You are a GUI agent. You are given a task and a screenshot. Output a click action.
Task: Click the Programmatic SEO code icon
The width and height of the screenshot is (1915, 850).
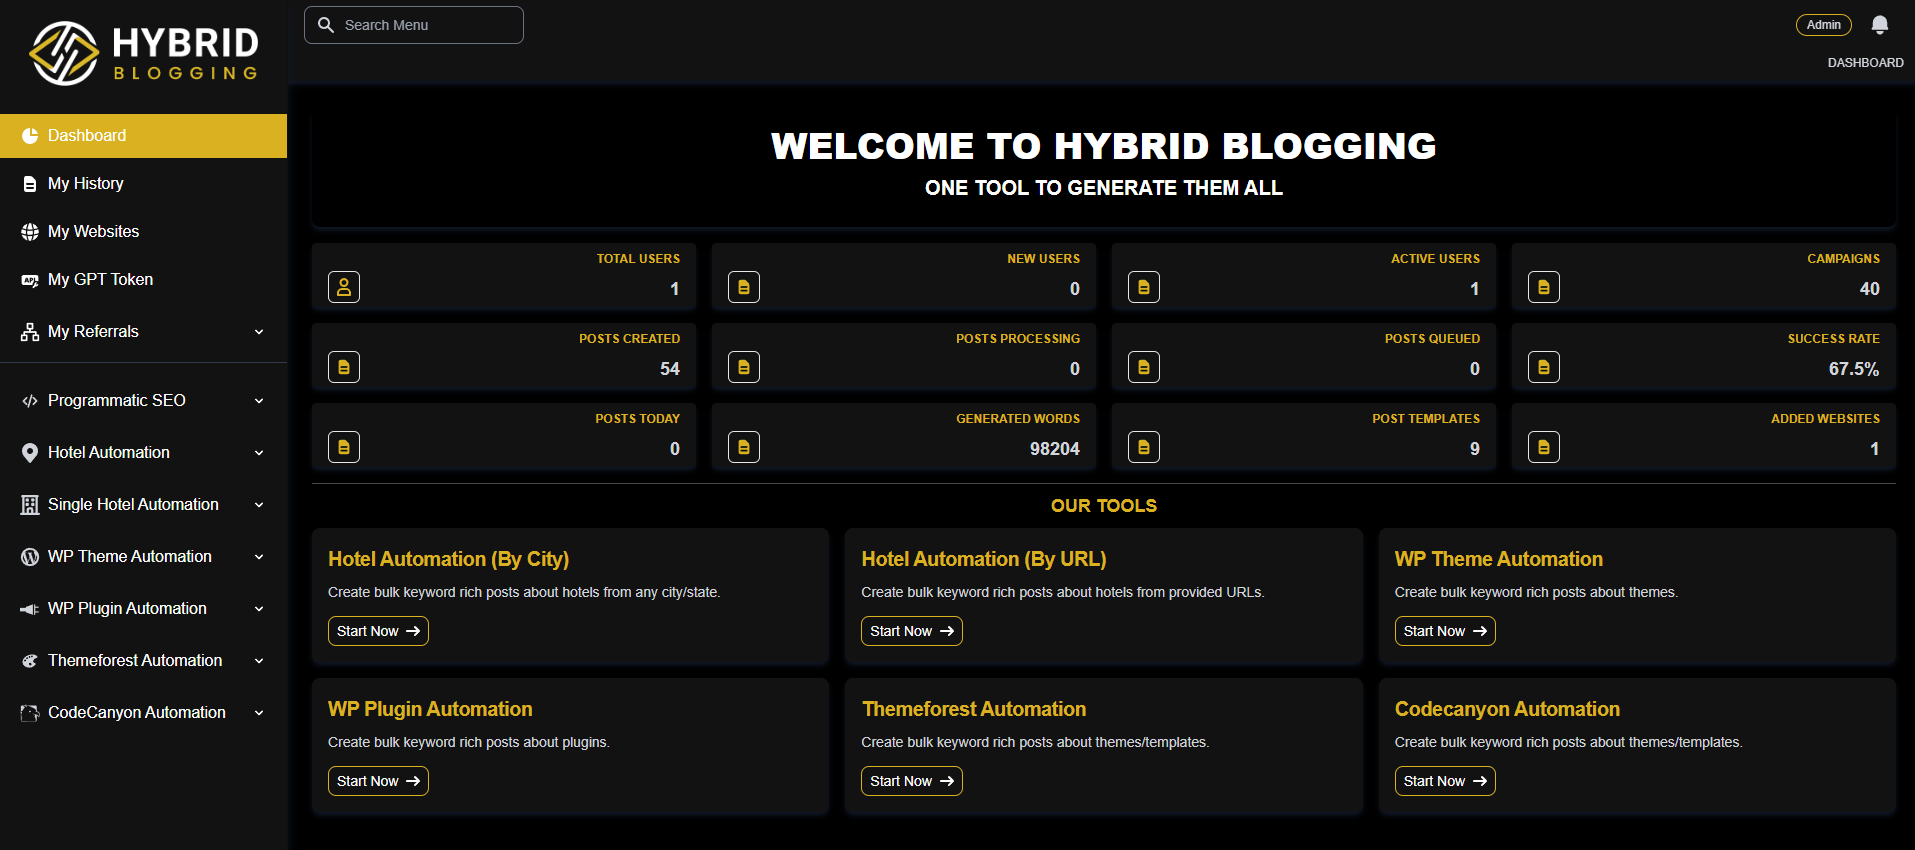[30, 401]
